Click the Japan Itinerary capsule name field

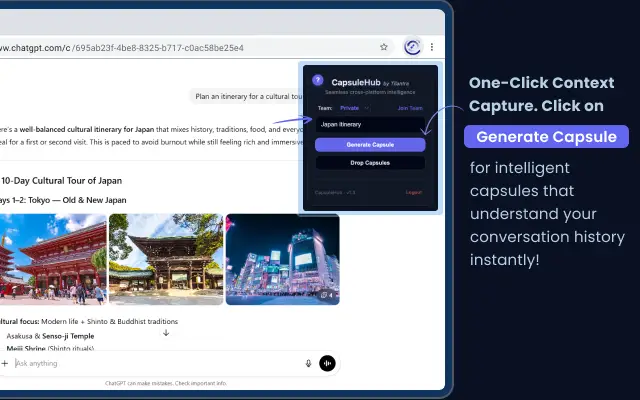coord(370,124)
